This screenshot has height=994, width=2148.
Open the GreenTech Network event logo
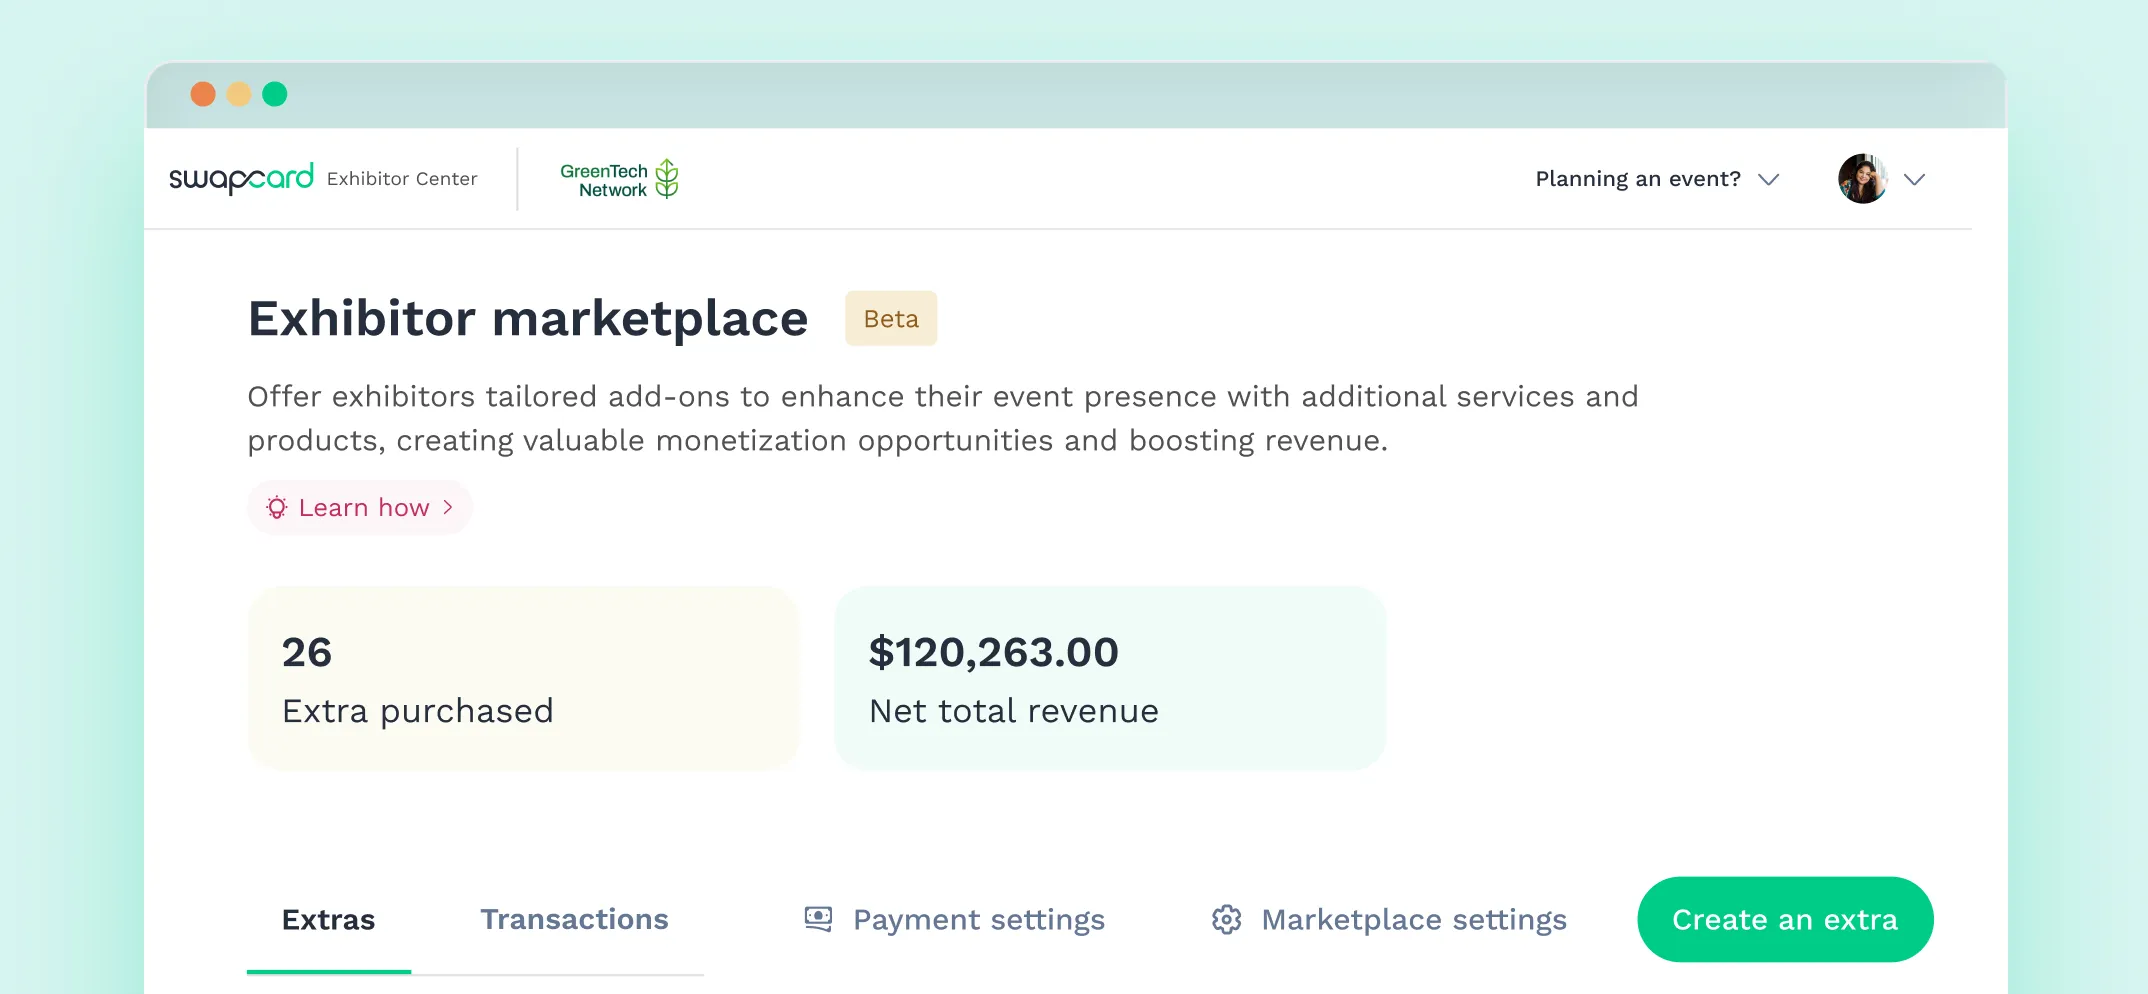coord(618,177)
